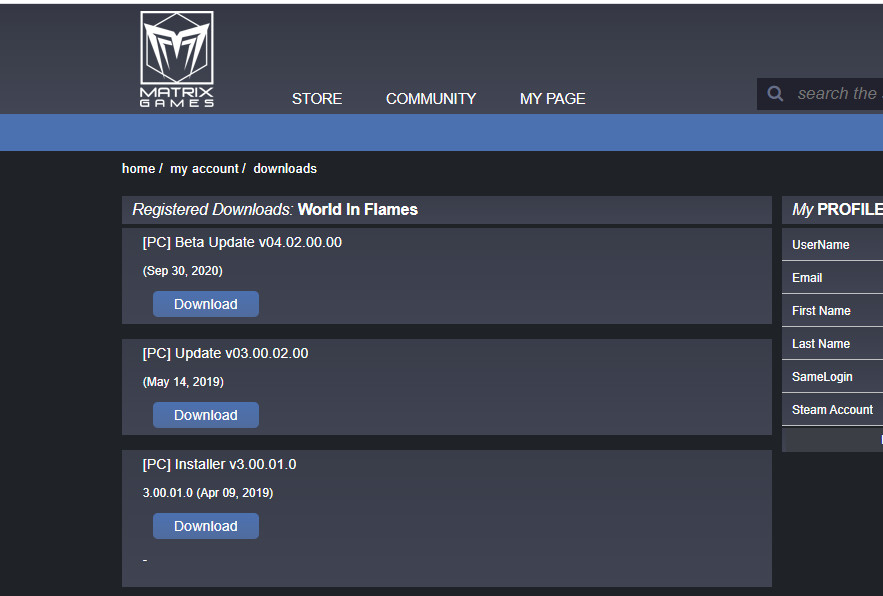The width and height of the screenshot is (883, 596).
Task: Download Beta Update v04.02.00.00
Action: [206, 304]
